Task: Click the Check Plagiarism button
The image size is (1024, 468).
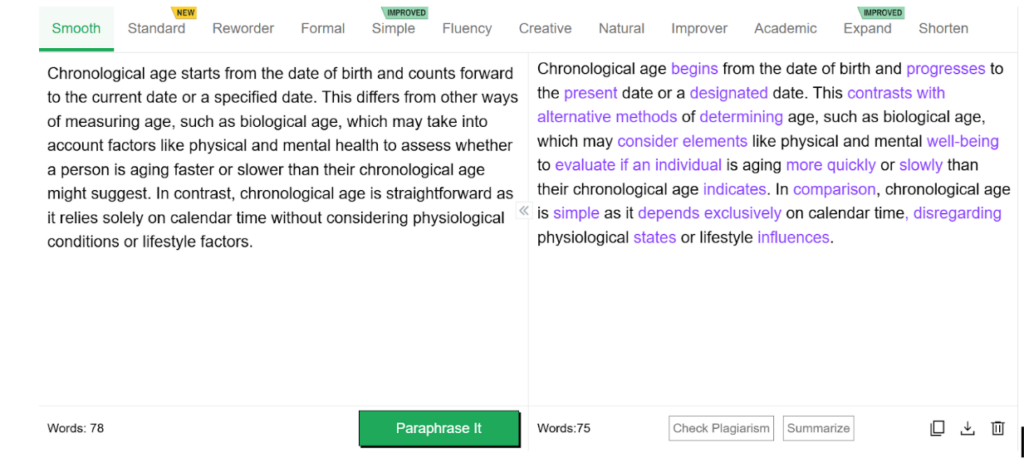Action: 721,428
